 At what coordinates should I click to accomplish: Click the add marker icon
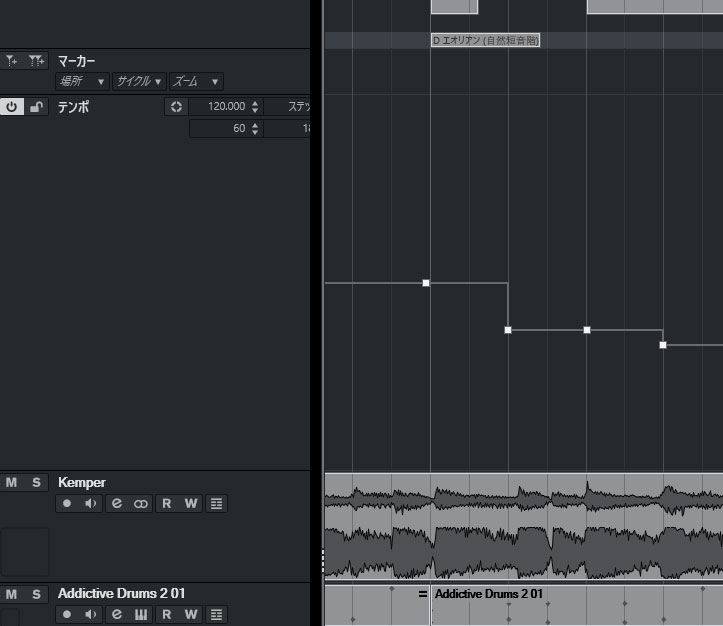pyautogui.click(x=12, y=61)
